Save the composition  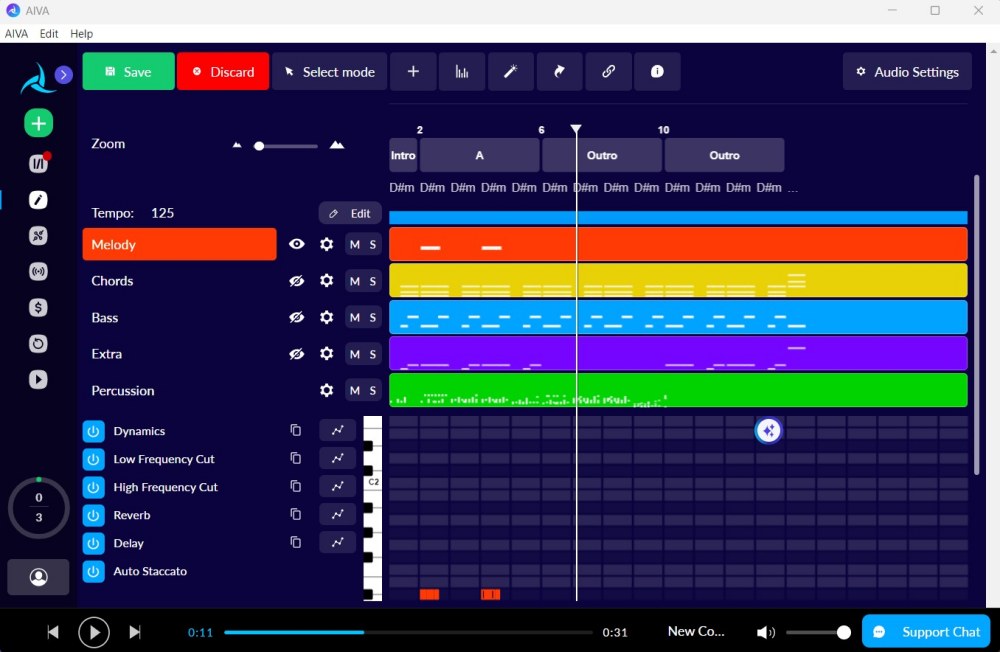pyautogui.click(x=128, y=71)
